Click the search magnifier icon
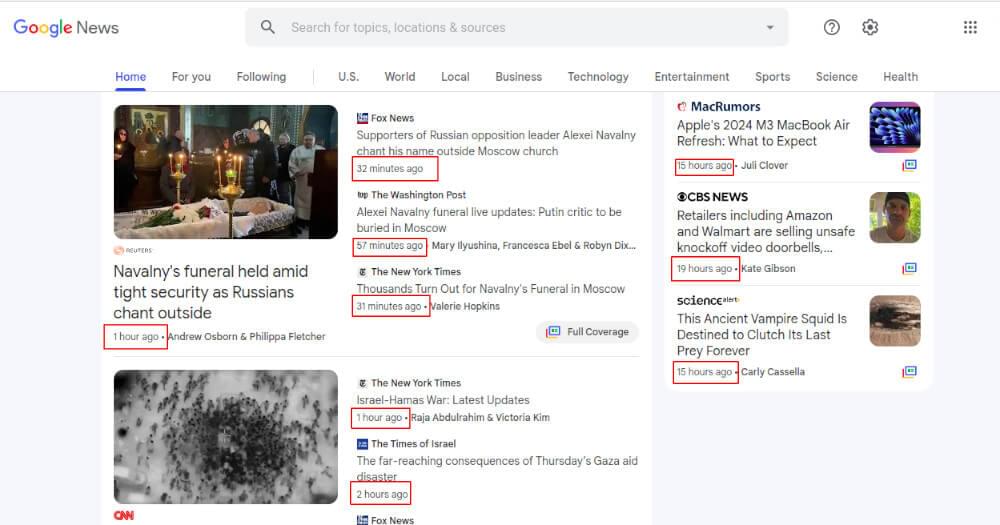The width and height of the screenshot is (1000, 525). (268, 27)
